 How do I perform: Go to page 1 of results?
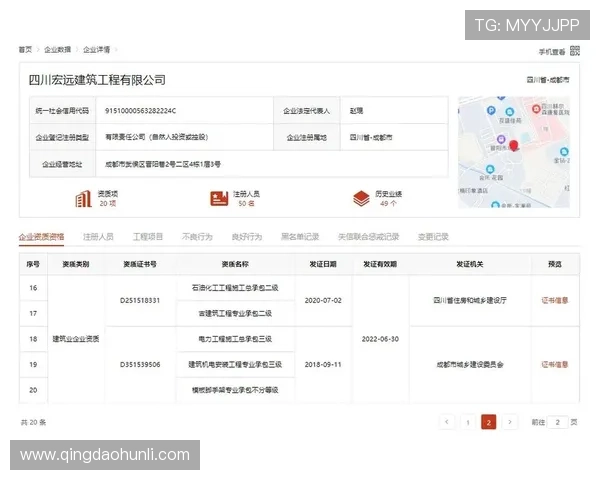point(468,422)
